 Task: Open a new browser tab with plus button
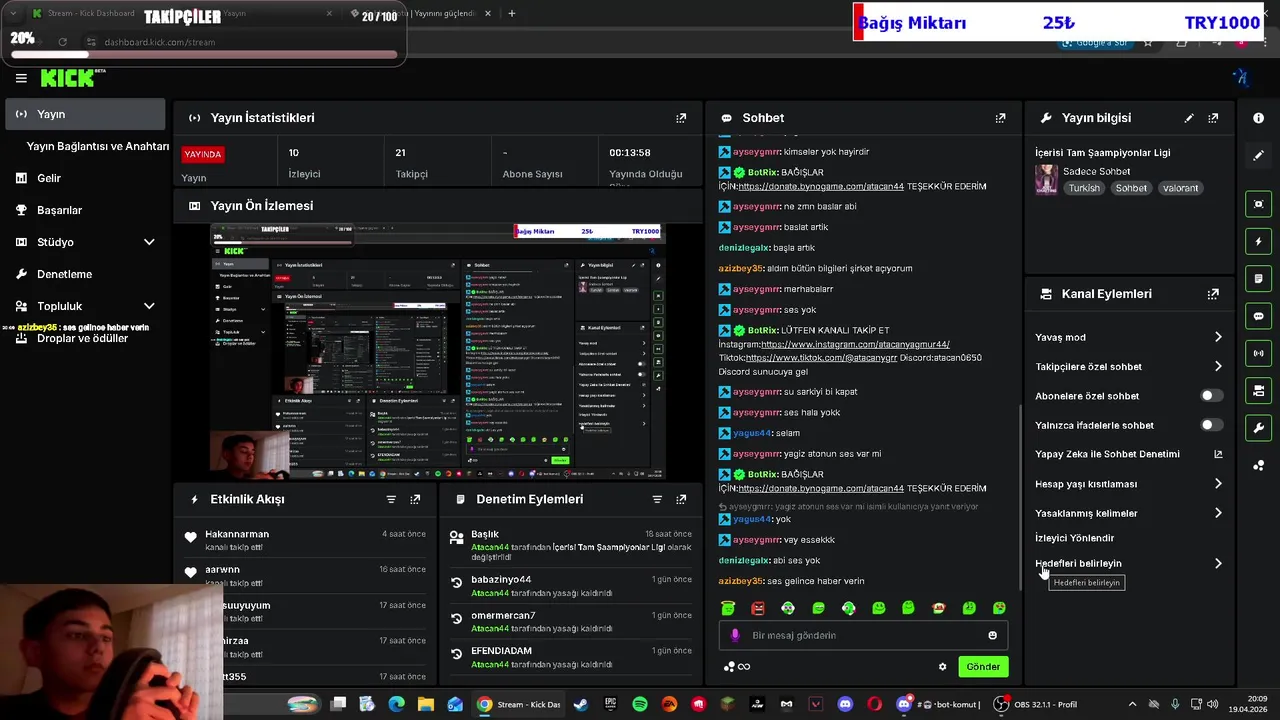pos(512,14)
